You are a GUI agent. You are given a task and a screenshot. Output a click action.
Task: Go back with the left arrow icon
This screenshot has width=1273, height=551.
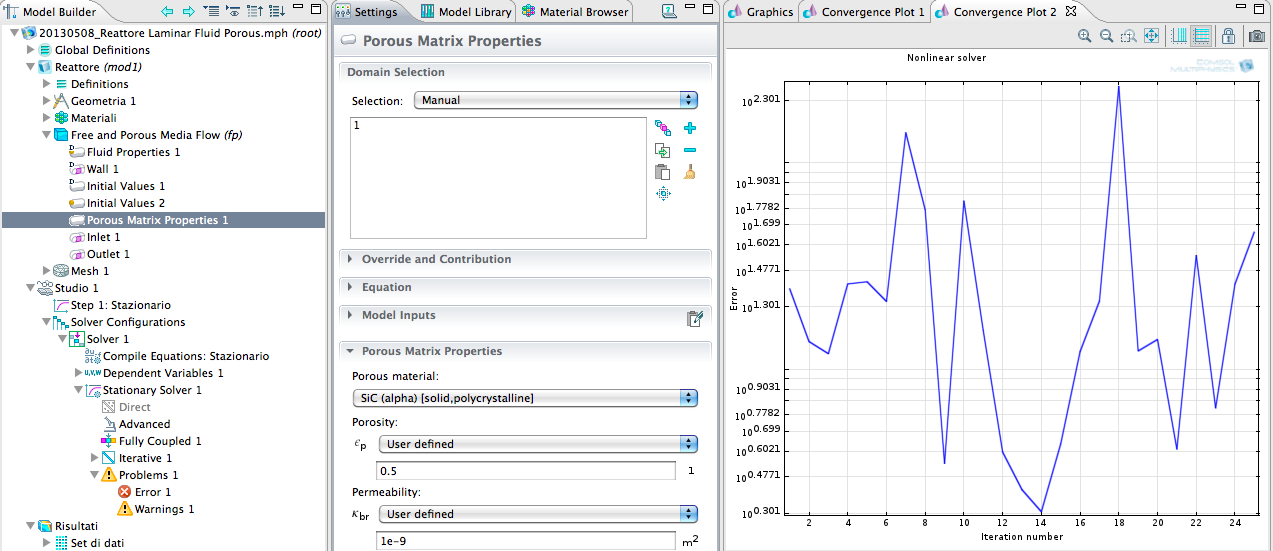coord(167,12)
